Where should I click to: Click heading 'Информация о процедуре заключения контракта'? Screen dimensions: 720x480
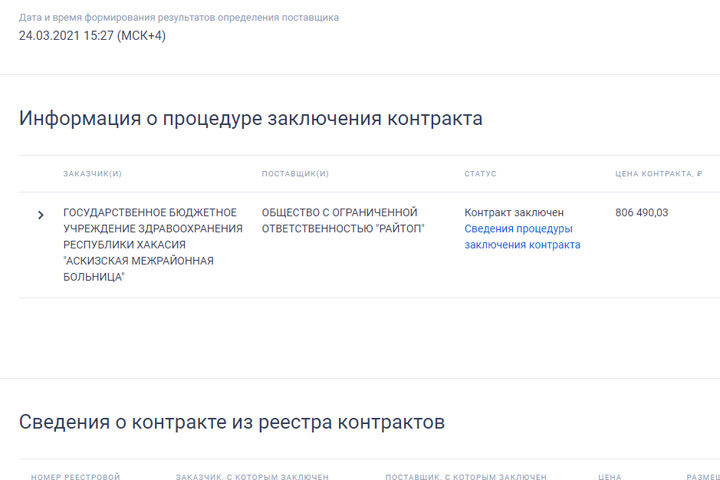(x=251, y=119)
